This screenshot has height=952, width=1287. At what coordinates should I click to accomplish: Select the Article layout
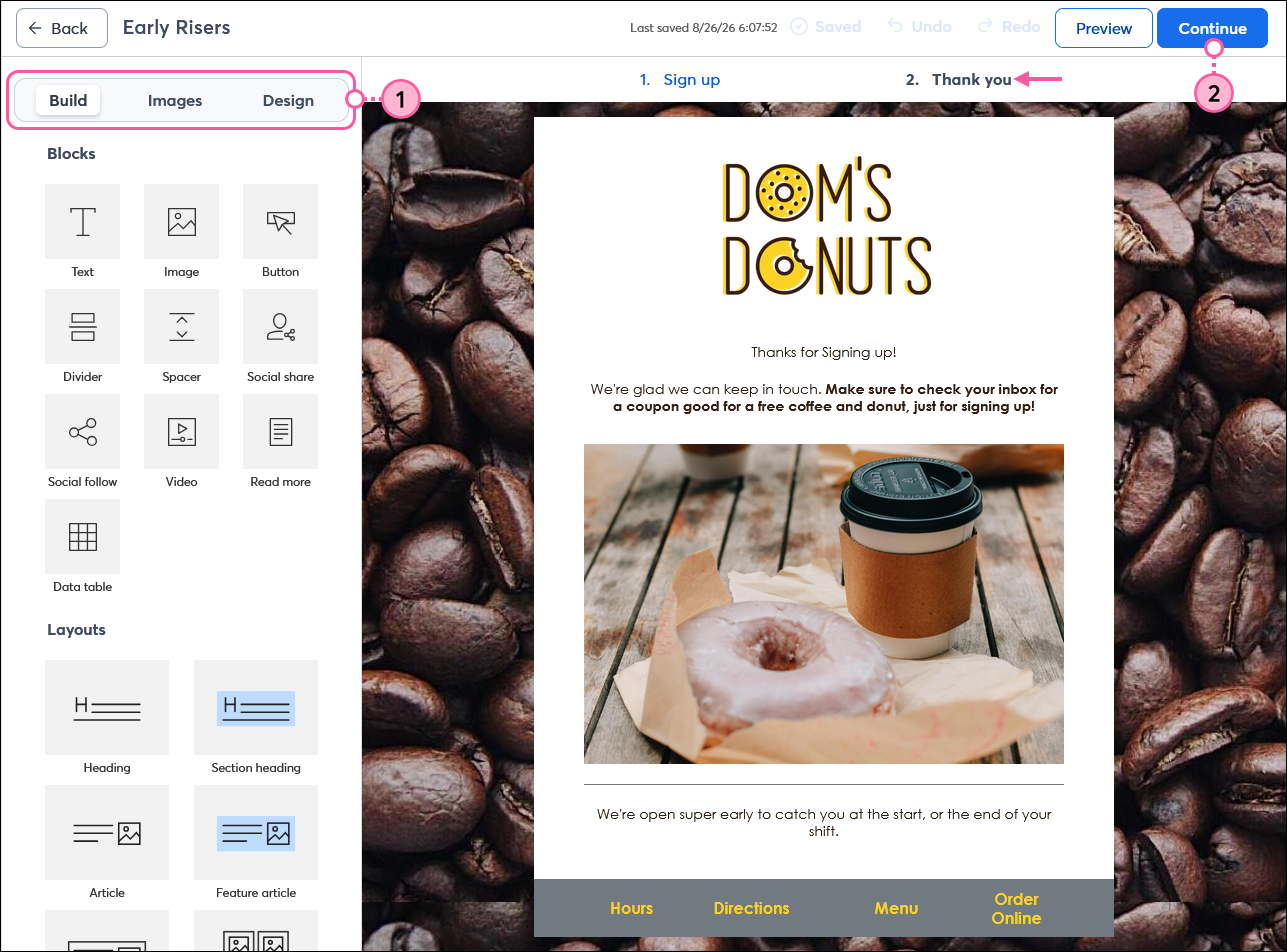107,833
